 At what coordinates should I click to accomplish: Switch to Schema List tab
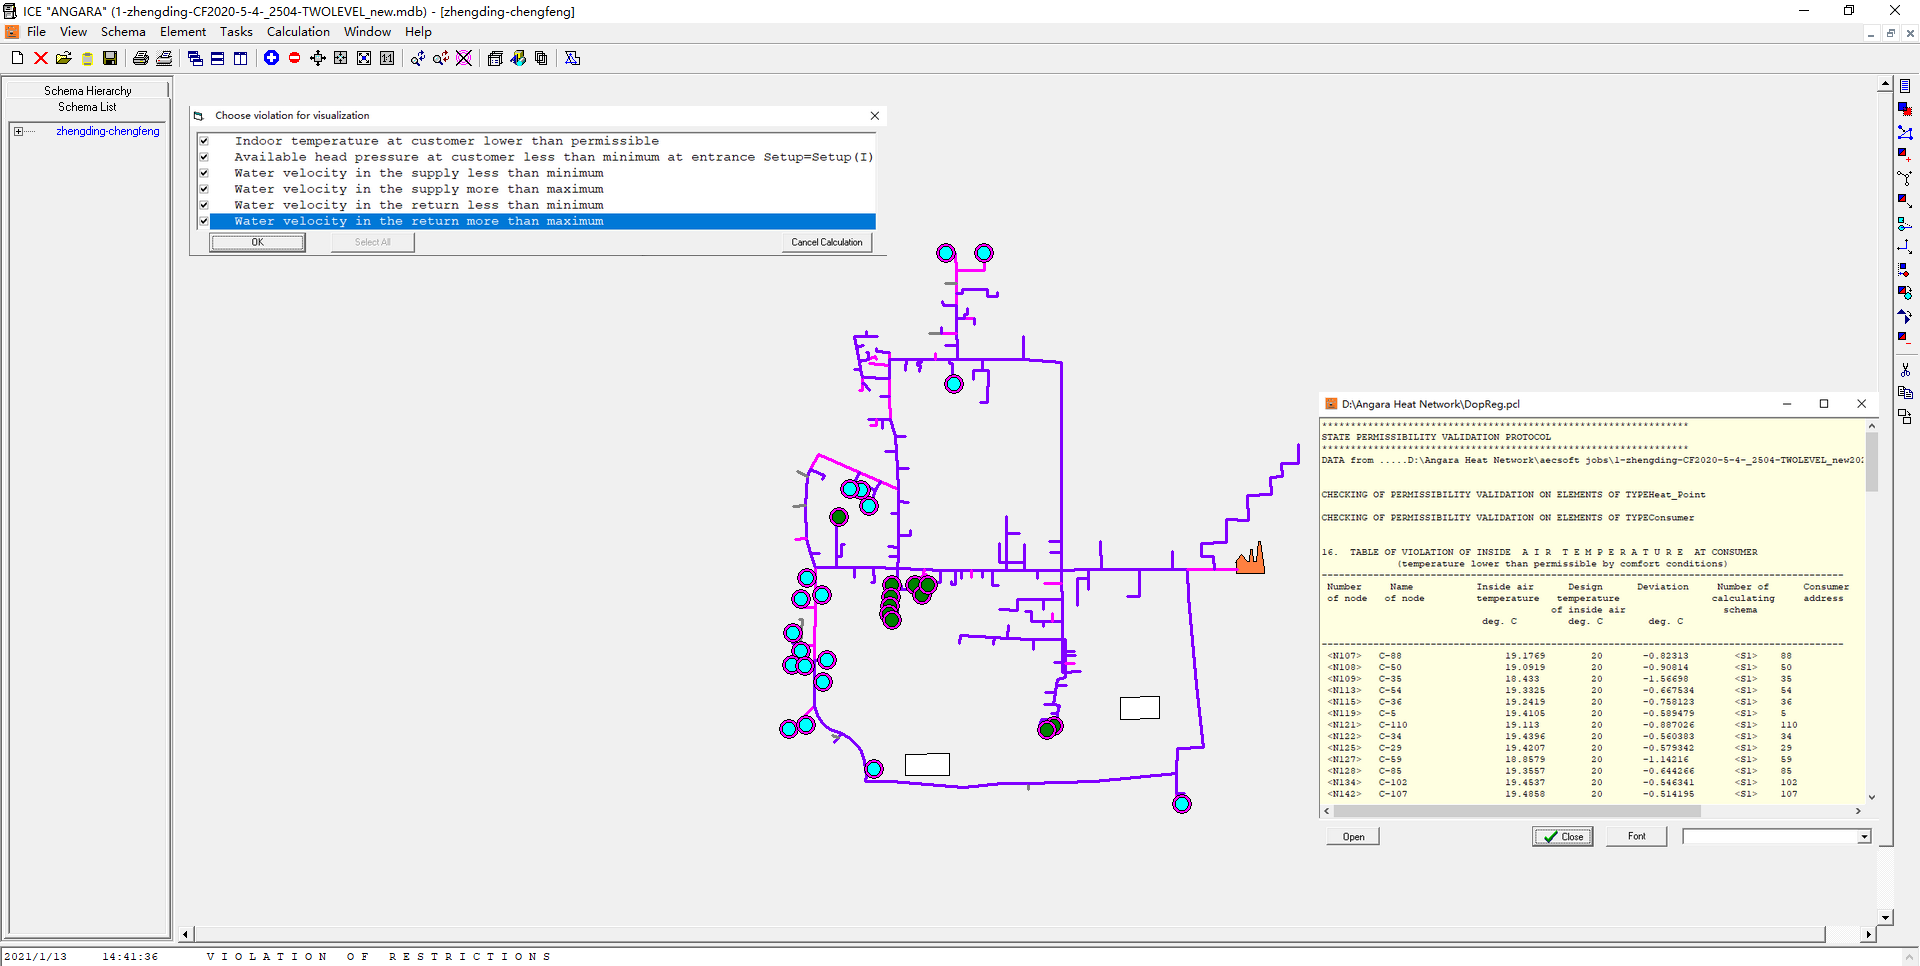(87, 107)
